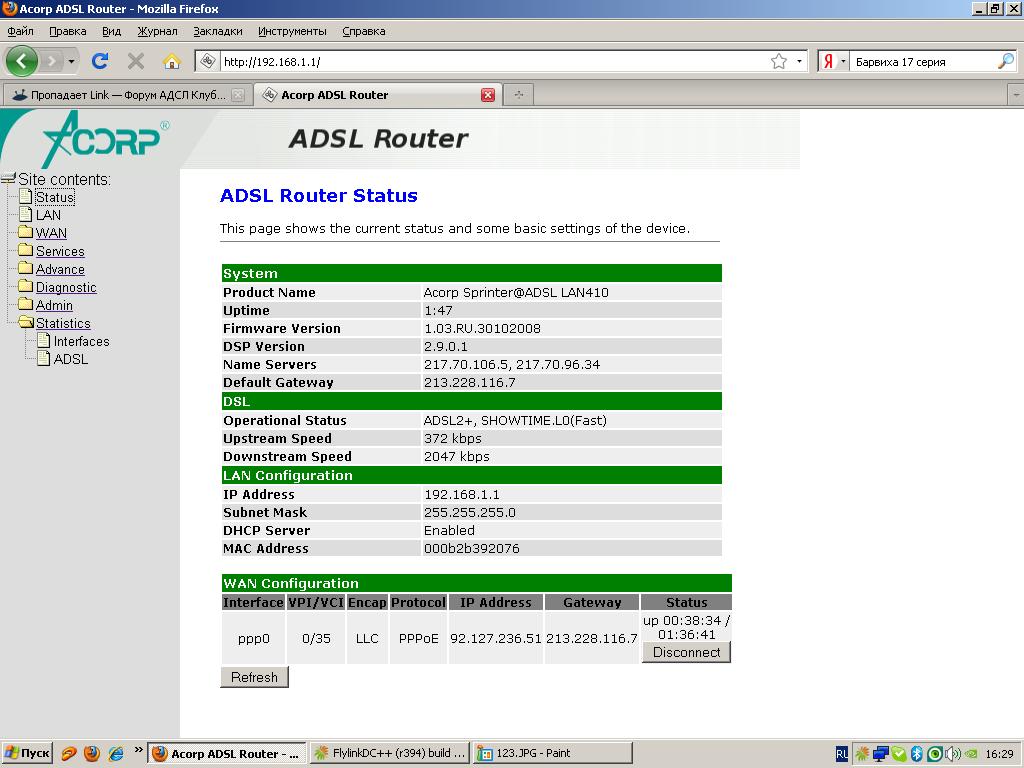Viewport: 1024px width, 768px height.
Task: Click the Default Gateway value 213.228.116.7
Action: [x=470, y=383]
